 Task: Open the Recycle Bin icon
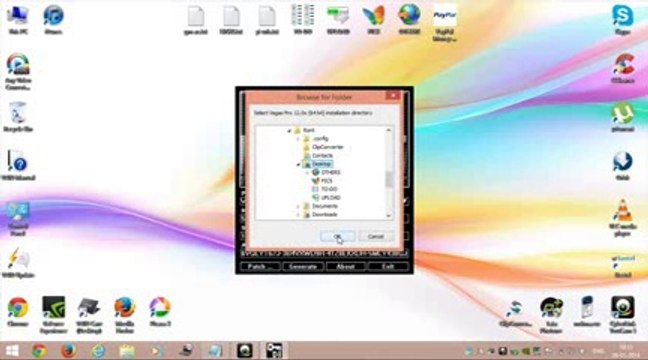coord(18,117)
